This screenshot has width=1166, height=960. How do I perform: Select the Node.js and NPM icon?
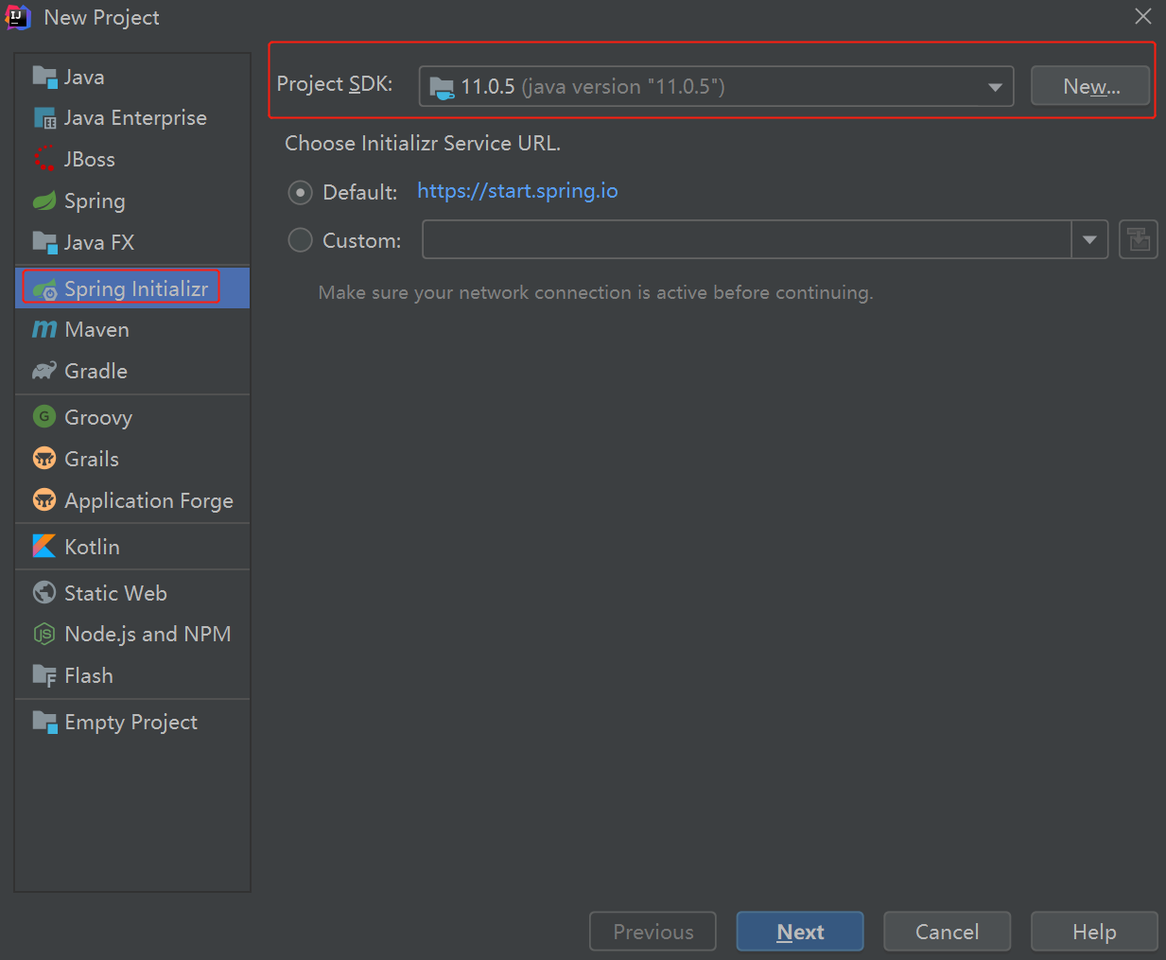pyautogui.click(x=45, y=634)
